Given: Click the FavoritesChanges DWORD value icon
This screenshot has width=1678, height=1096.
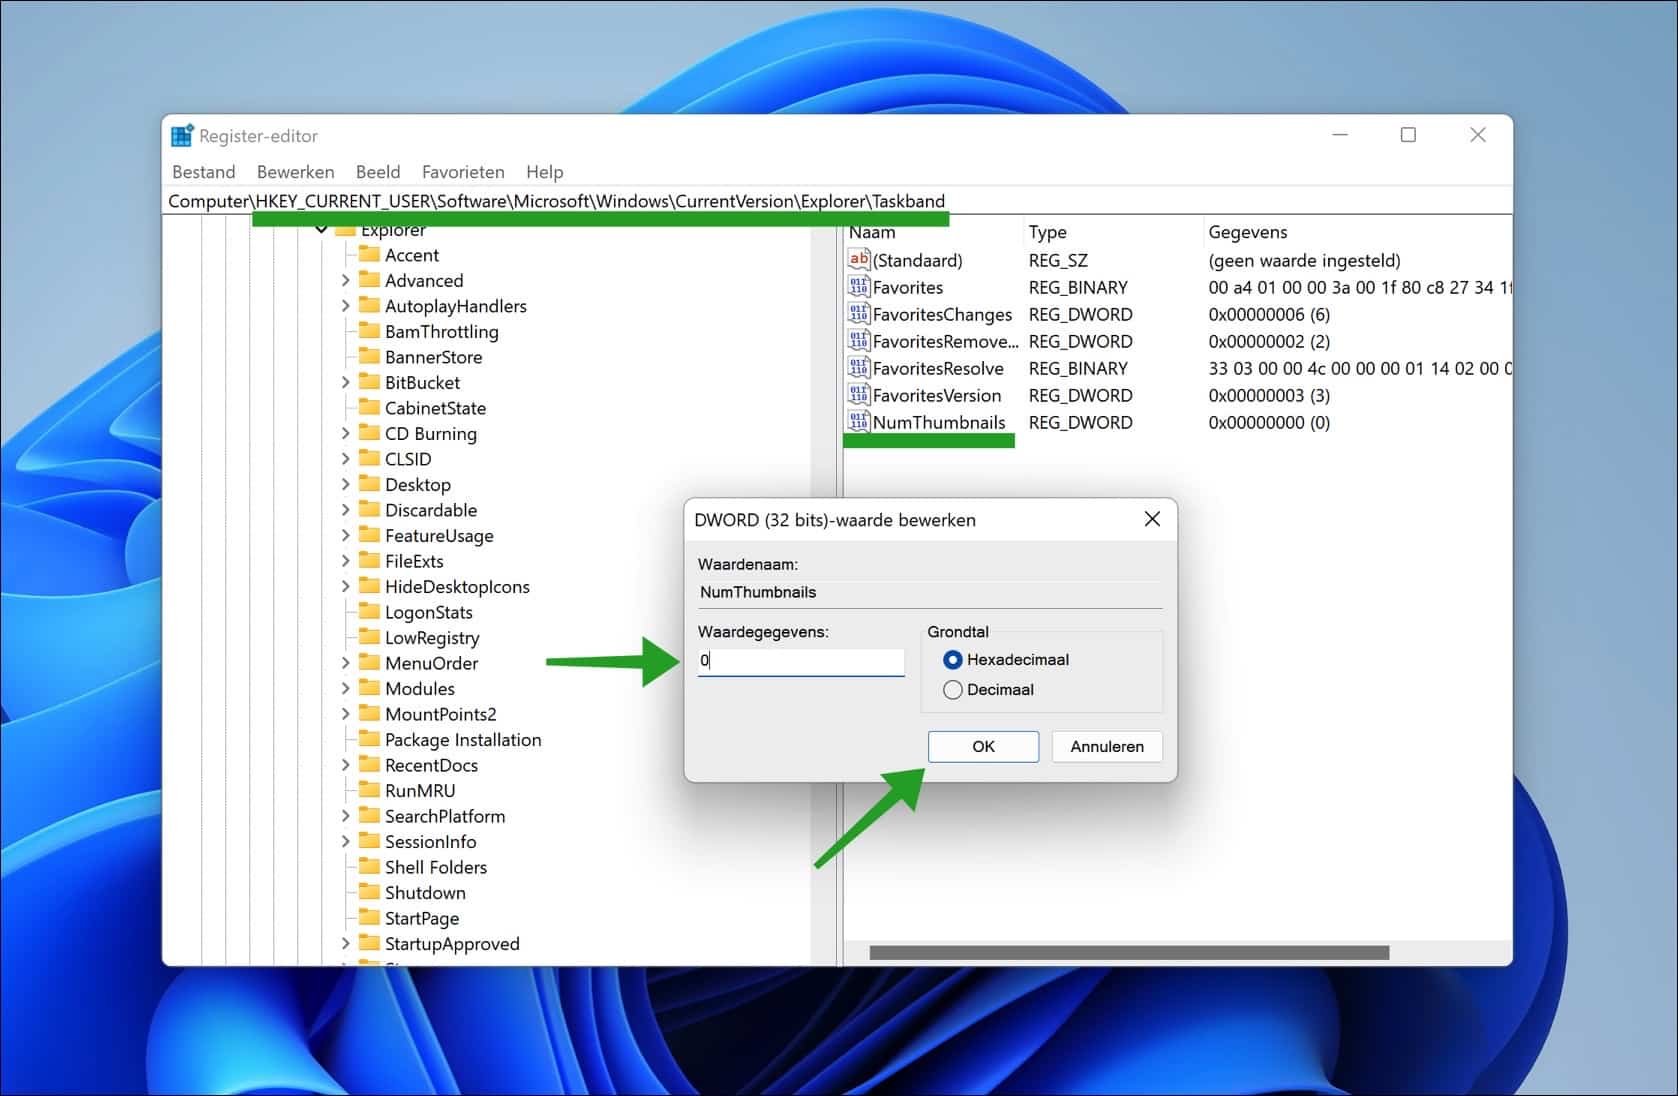Looking at the screenshot, I should 858,314.
